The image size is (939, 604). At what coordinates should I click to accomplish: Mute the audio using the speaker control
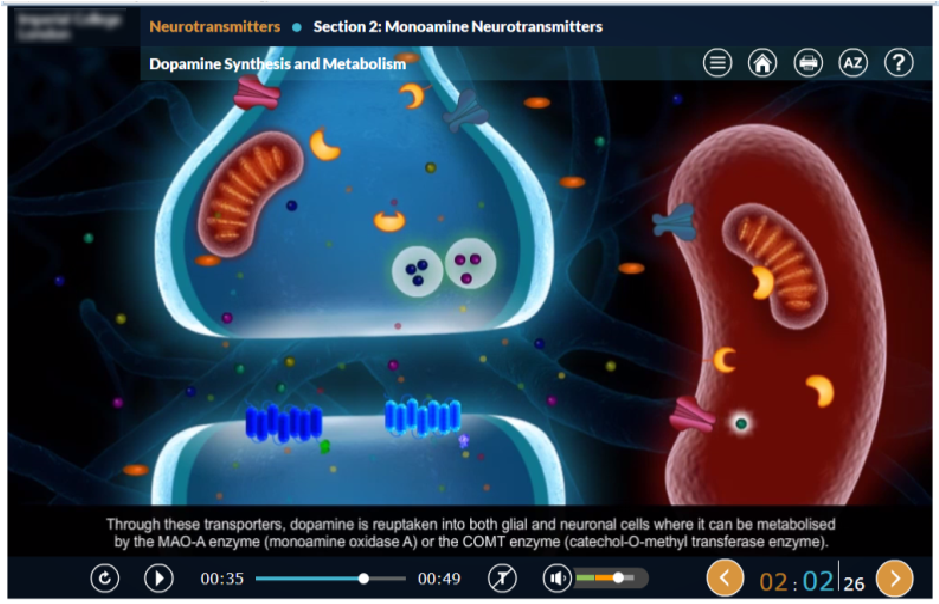click(556, 578)
